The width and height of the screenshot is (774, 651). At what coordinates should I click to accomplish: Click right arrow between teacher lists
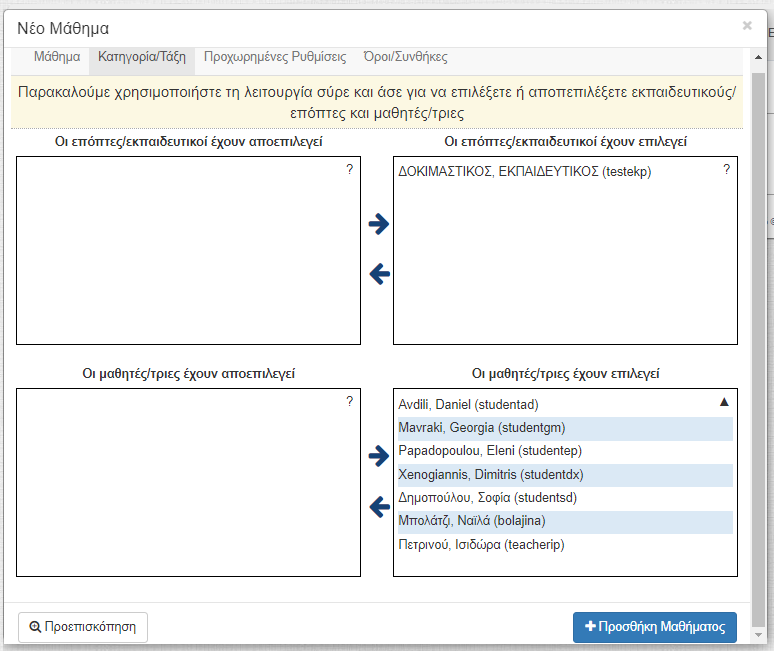point(379,224)
